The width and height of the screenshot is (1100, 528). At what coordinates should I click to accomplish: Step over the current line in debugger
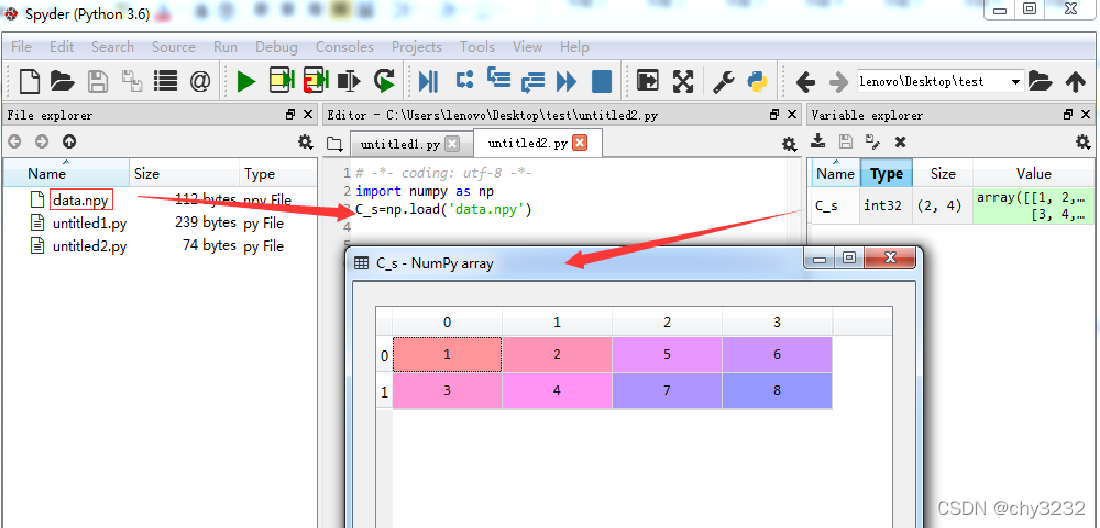464,80
